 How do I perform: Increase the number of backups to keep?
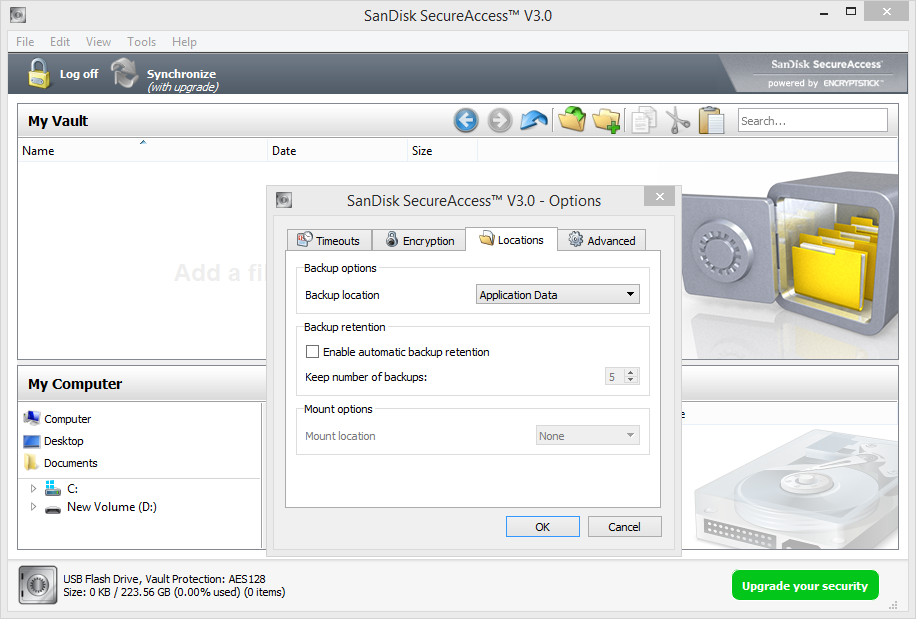(x=631, y=372)
